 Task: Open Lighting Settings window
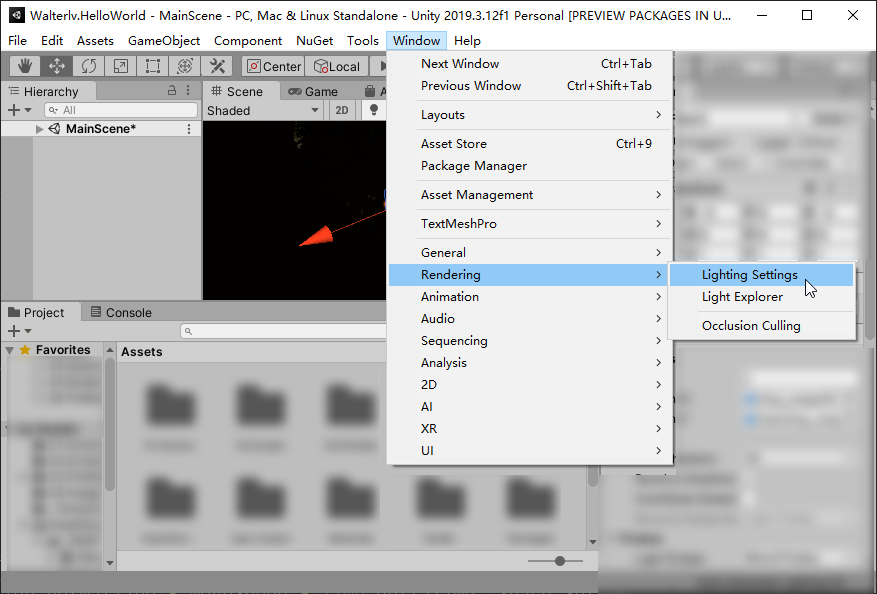(761, 275)
